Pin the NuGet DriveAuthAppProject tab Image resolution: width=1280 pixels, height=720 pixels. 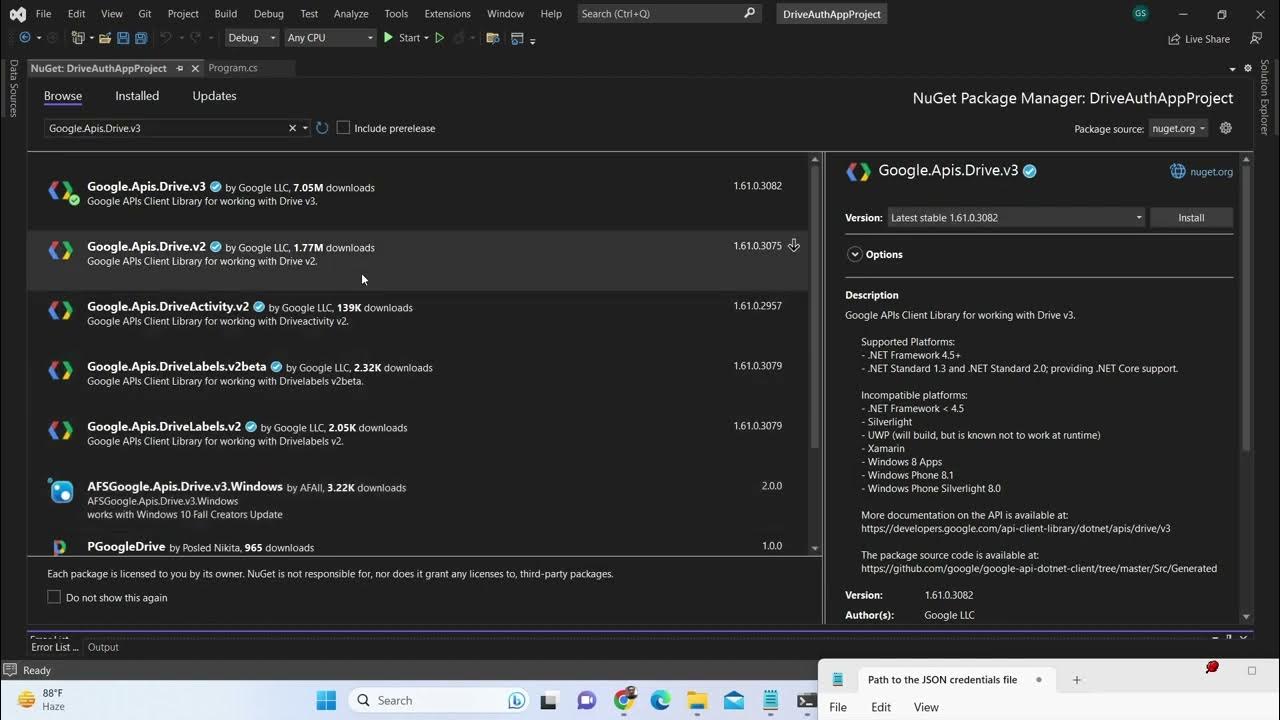[x=180, y=68]
